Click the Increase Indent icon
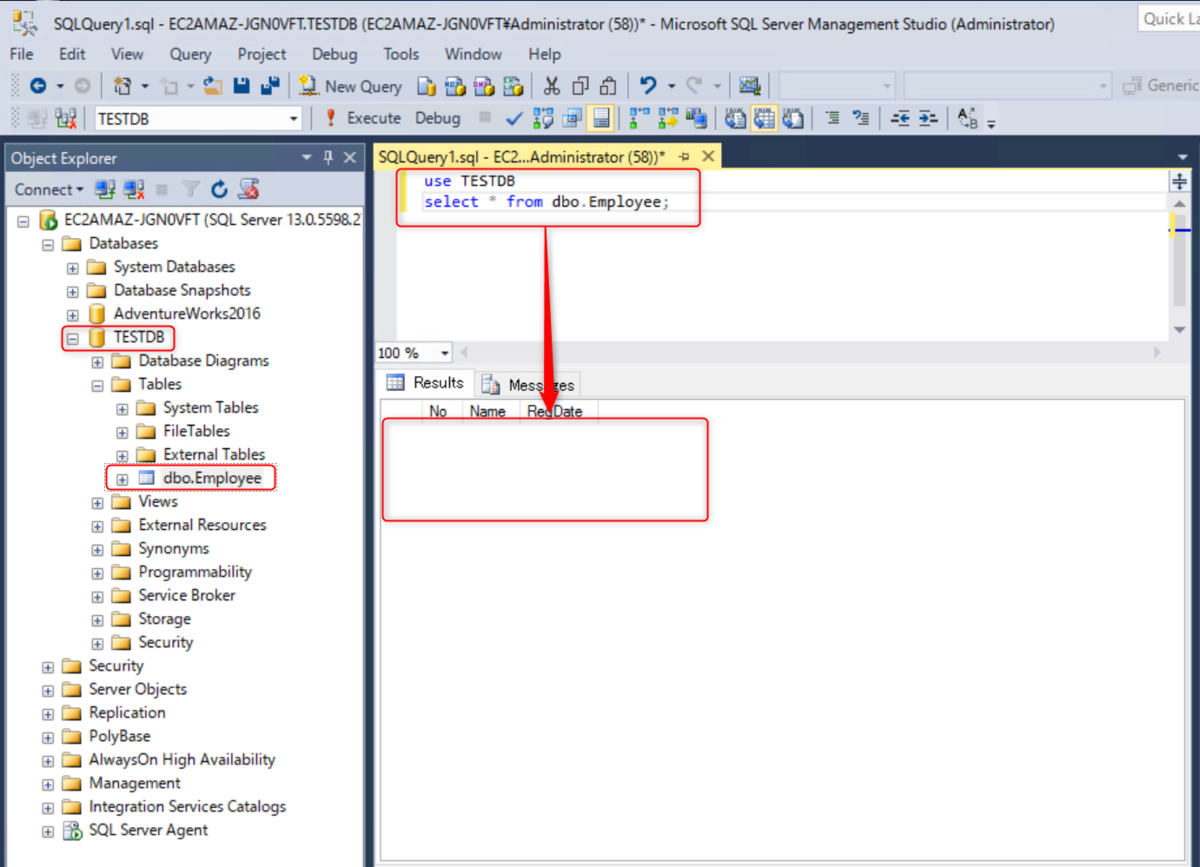This screenshot has width=1200, height=867. (928, 118)
